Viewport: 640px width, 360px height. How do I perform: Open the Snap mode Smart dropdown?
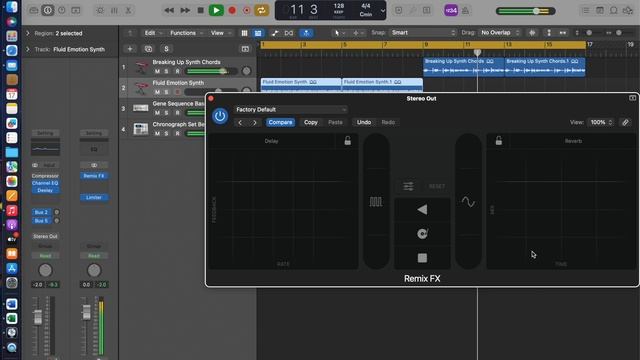click(x=423, y=33)
